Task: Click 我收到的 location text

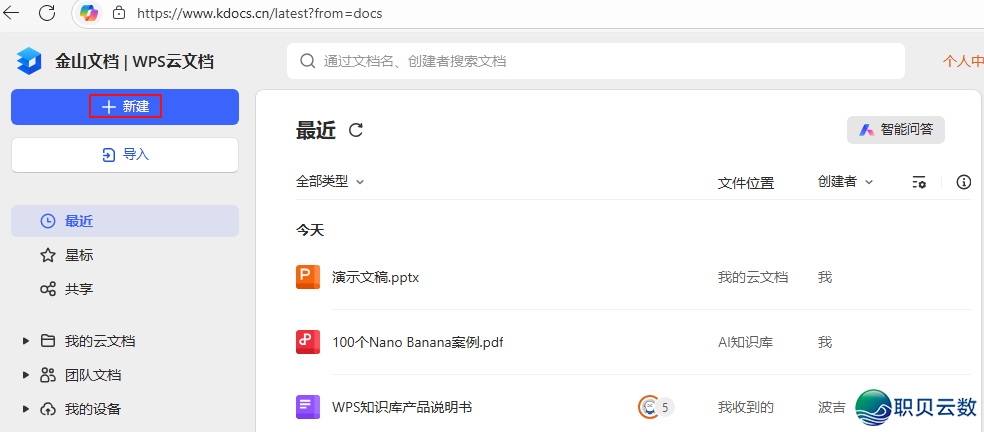Action: coord(746,408)
